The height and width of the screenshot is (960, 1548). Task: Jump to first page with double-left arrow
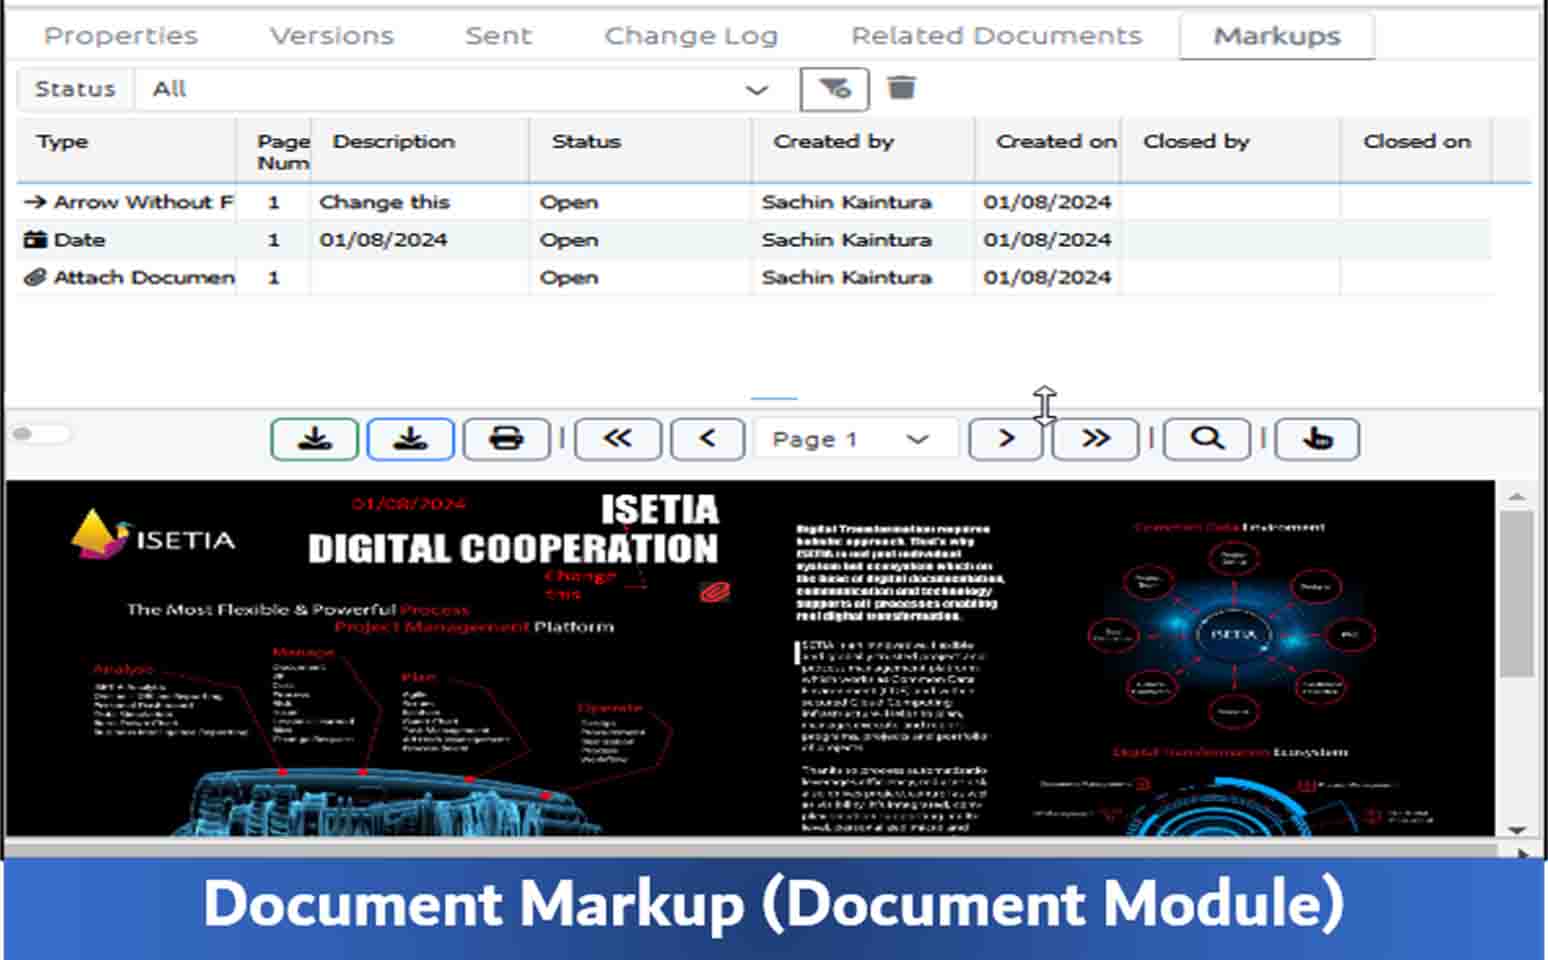point(617,439)
